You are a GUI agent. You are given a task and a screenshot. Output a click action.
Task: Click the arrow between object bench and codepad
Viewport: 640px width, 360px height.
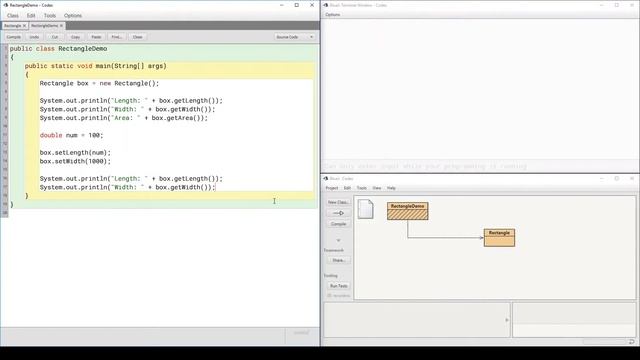click(507, 320)
